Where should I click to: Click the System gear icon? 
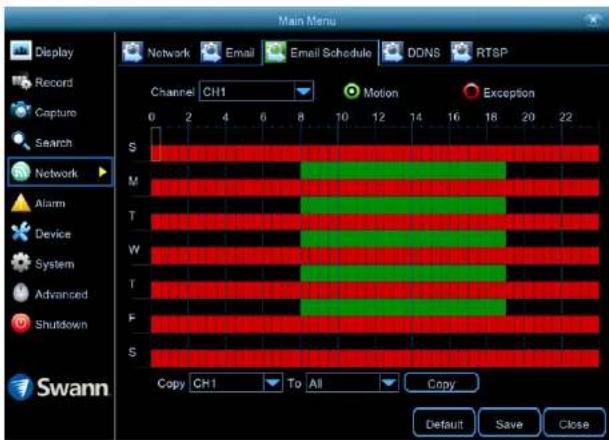click(x=21, y=263)
